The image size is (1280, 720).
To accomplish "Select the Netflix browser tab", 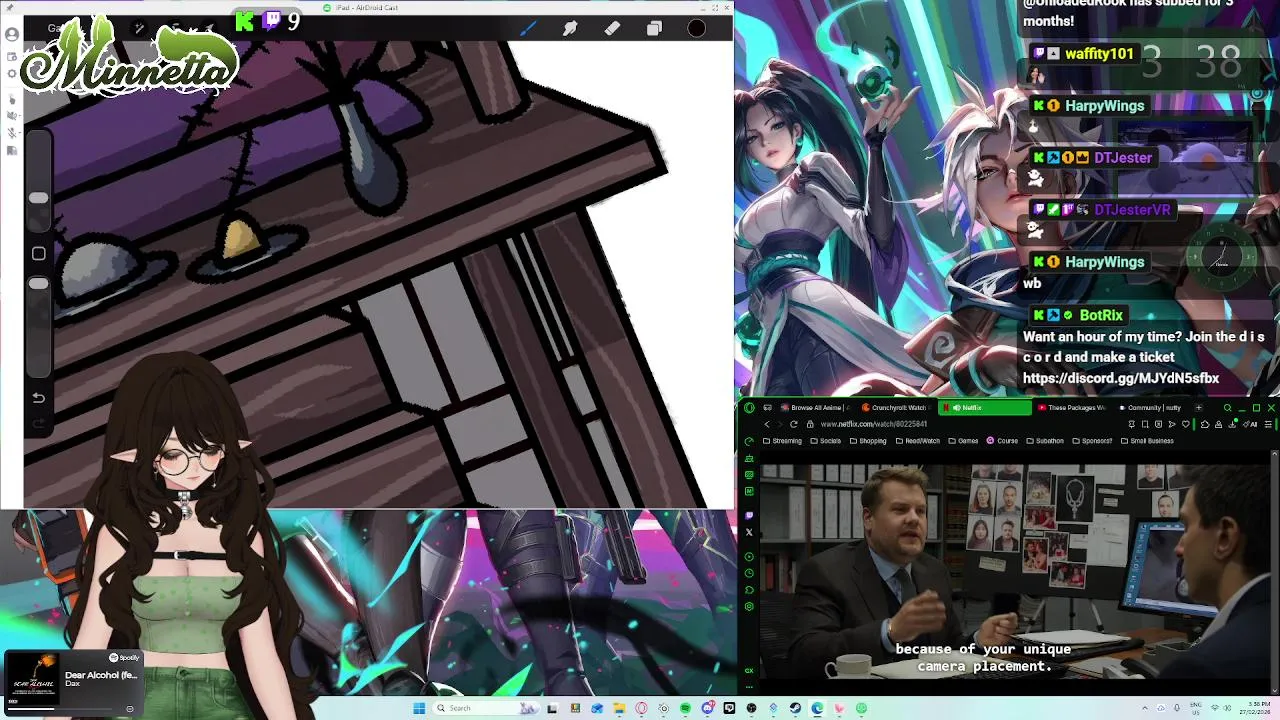I will point(985,407).
